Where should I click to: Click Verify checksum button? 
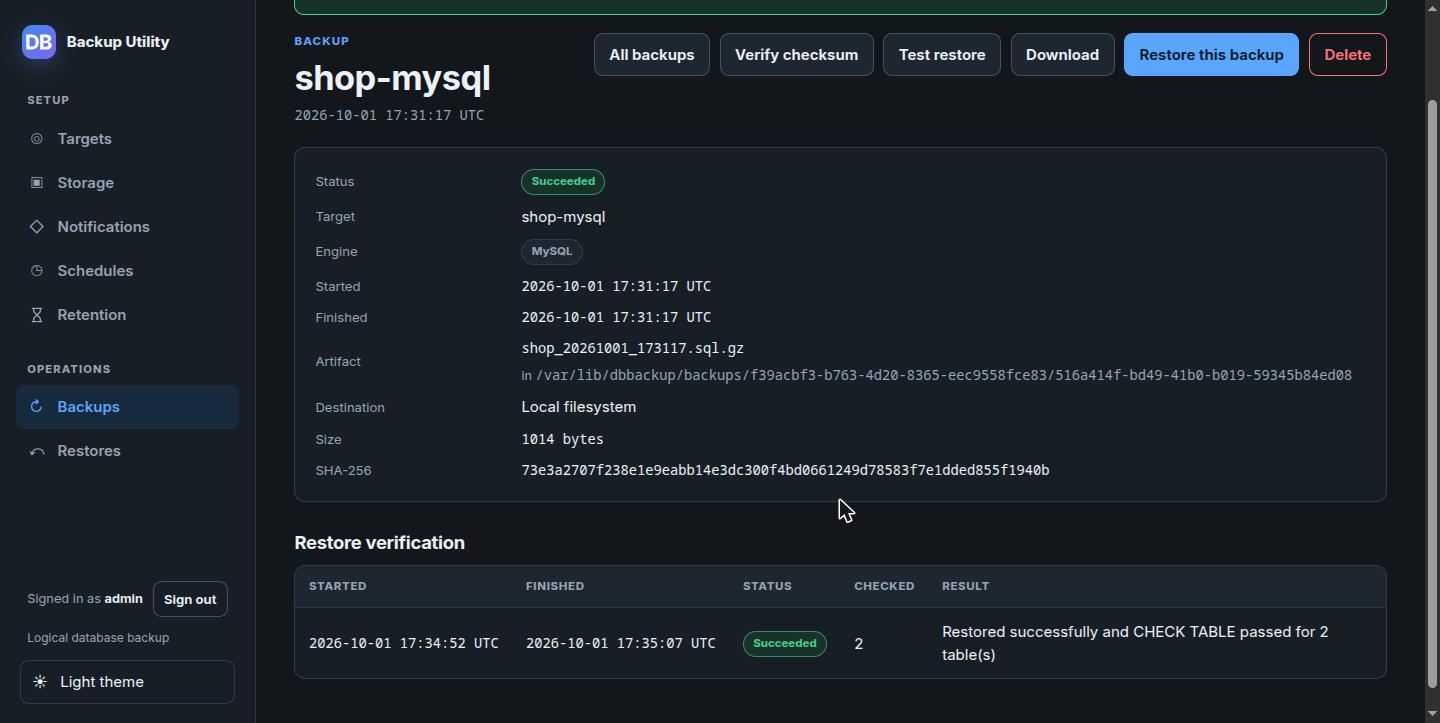point(796,55)
